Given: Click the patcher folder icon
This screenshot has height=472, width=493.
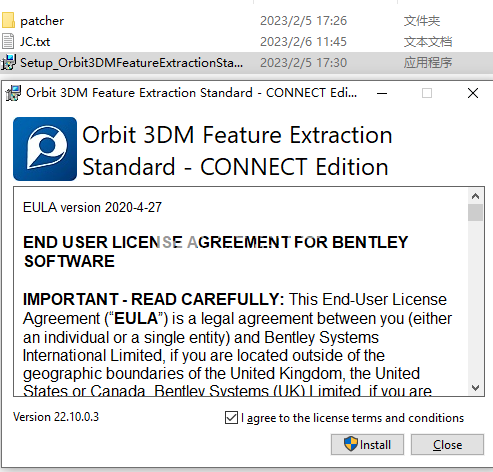Looking at the screenshot, I should pyautogui.click(x=8, y=20).
